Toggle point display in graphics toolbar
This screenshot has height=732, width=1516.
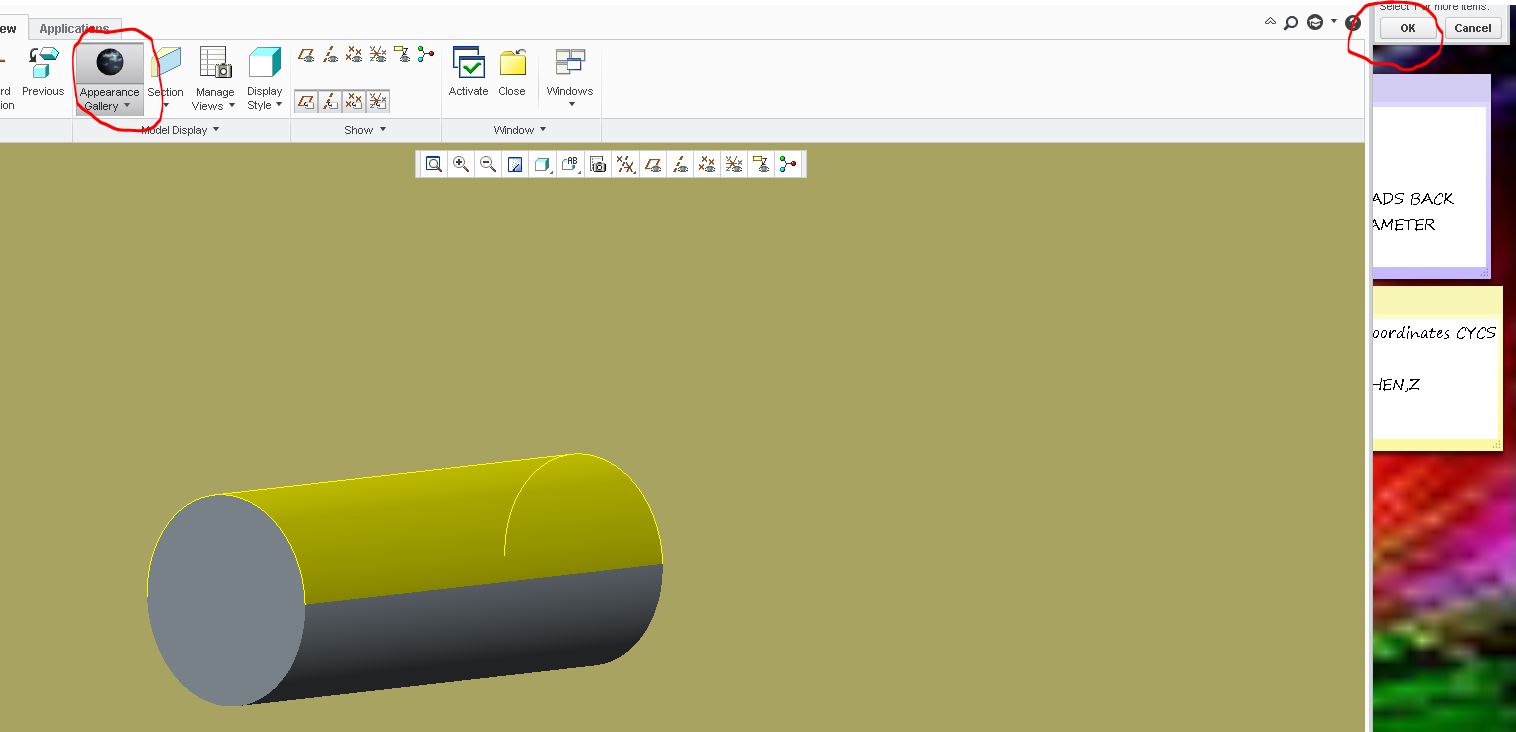click(707, 164)
